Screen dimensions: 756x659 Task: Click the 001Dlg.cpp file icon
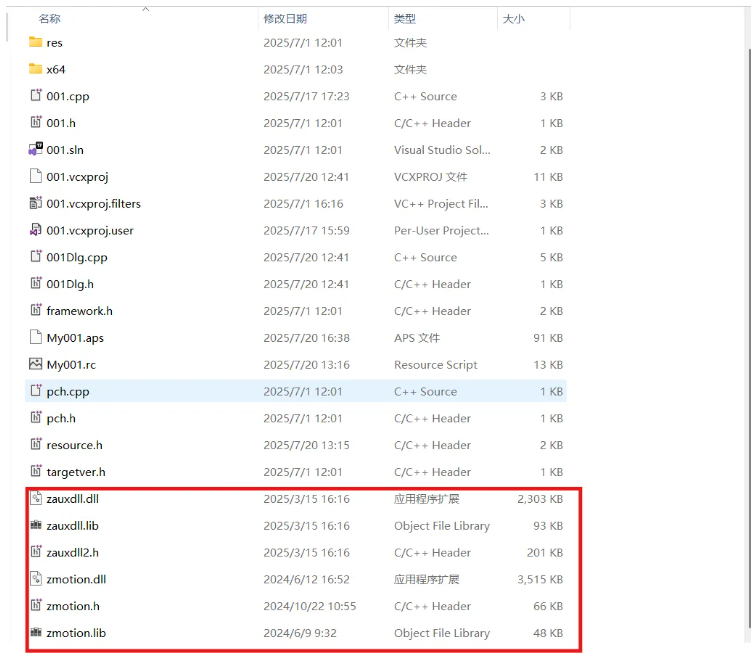tap(36, 256)
